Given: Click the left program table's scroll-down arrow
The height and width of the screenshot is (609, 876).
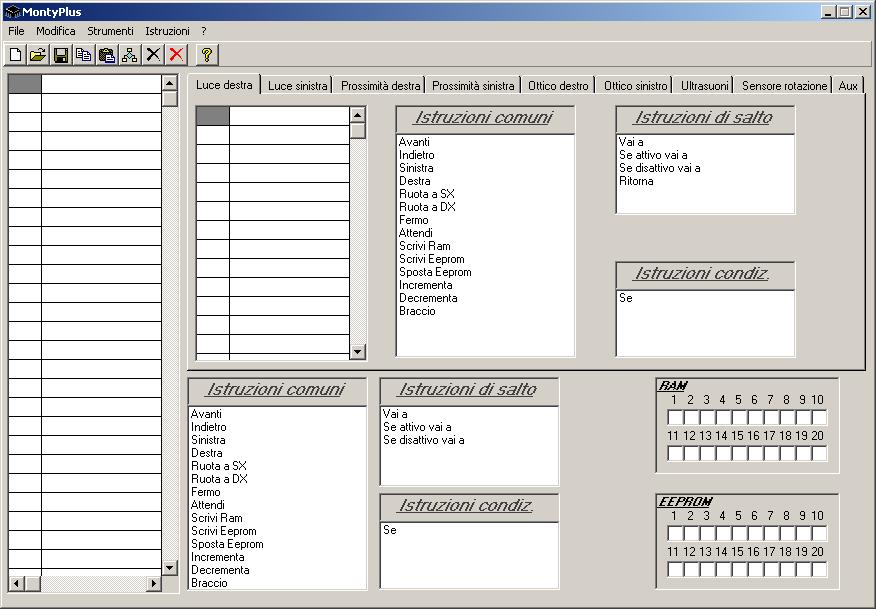Looking at the screenshot, I should (170, 567).
